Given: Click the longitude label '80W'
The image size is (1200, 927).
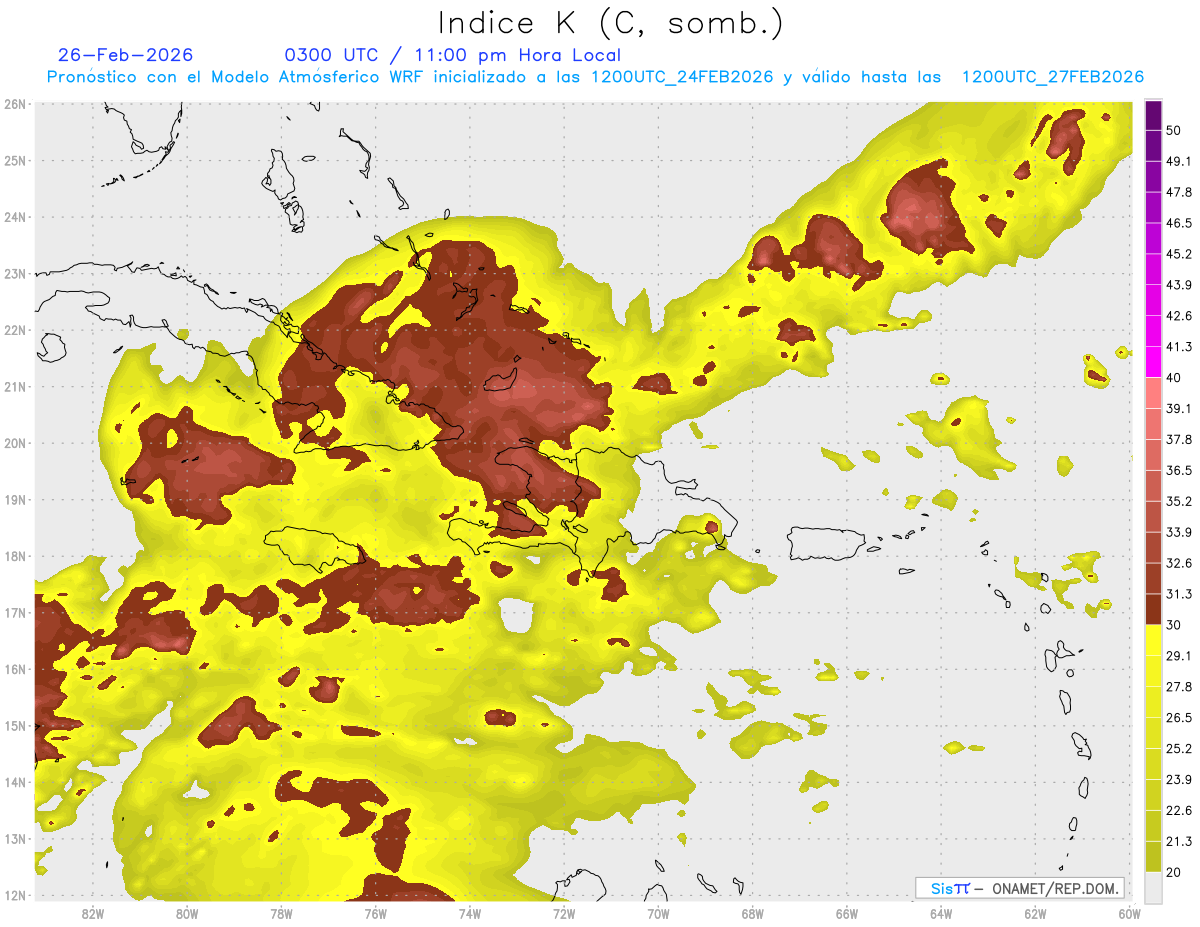Looking at the screenshot, I should pyautogui.click(x=186, y=913).
